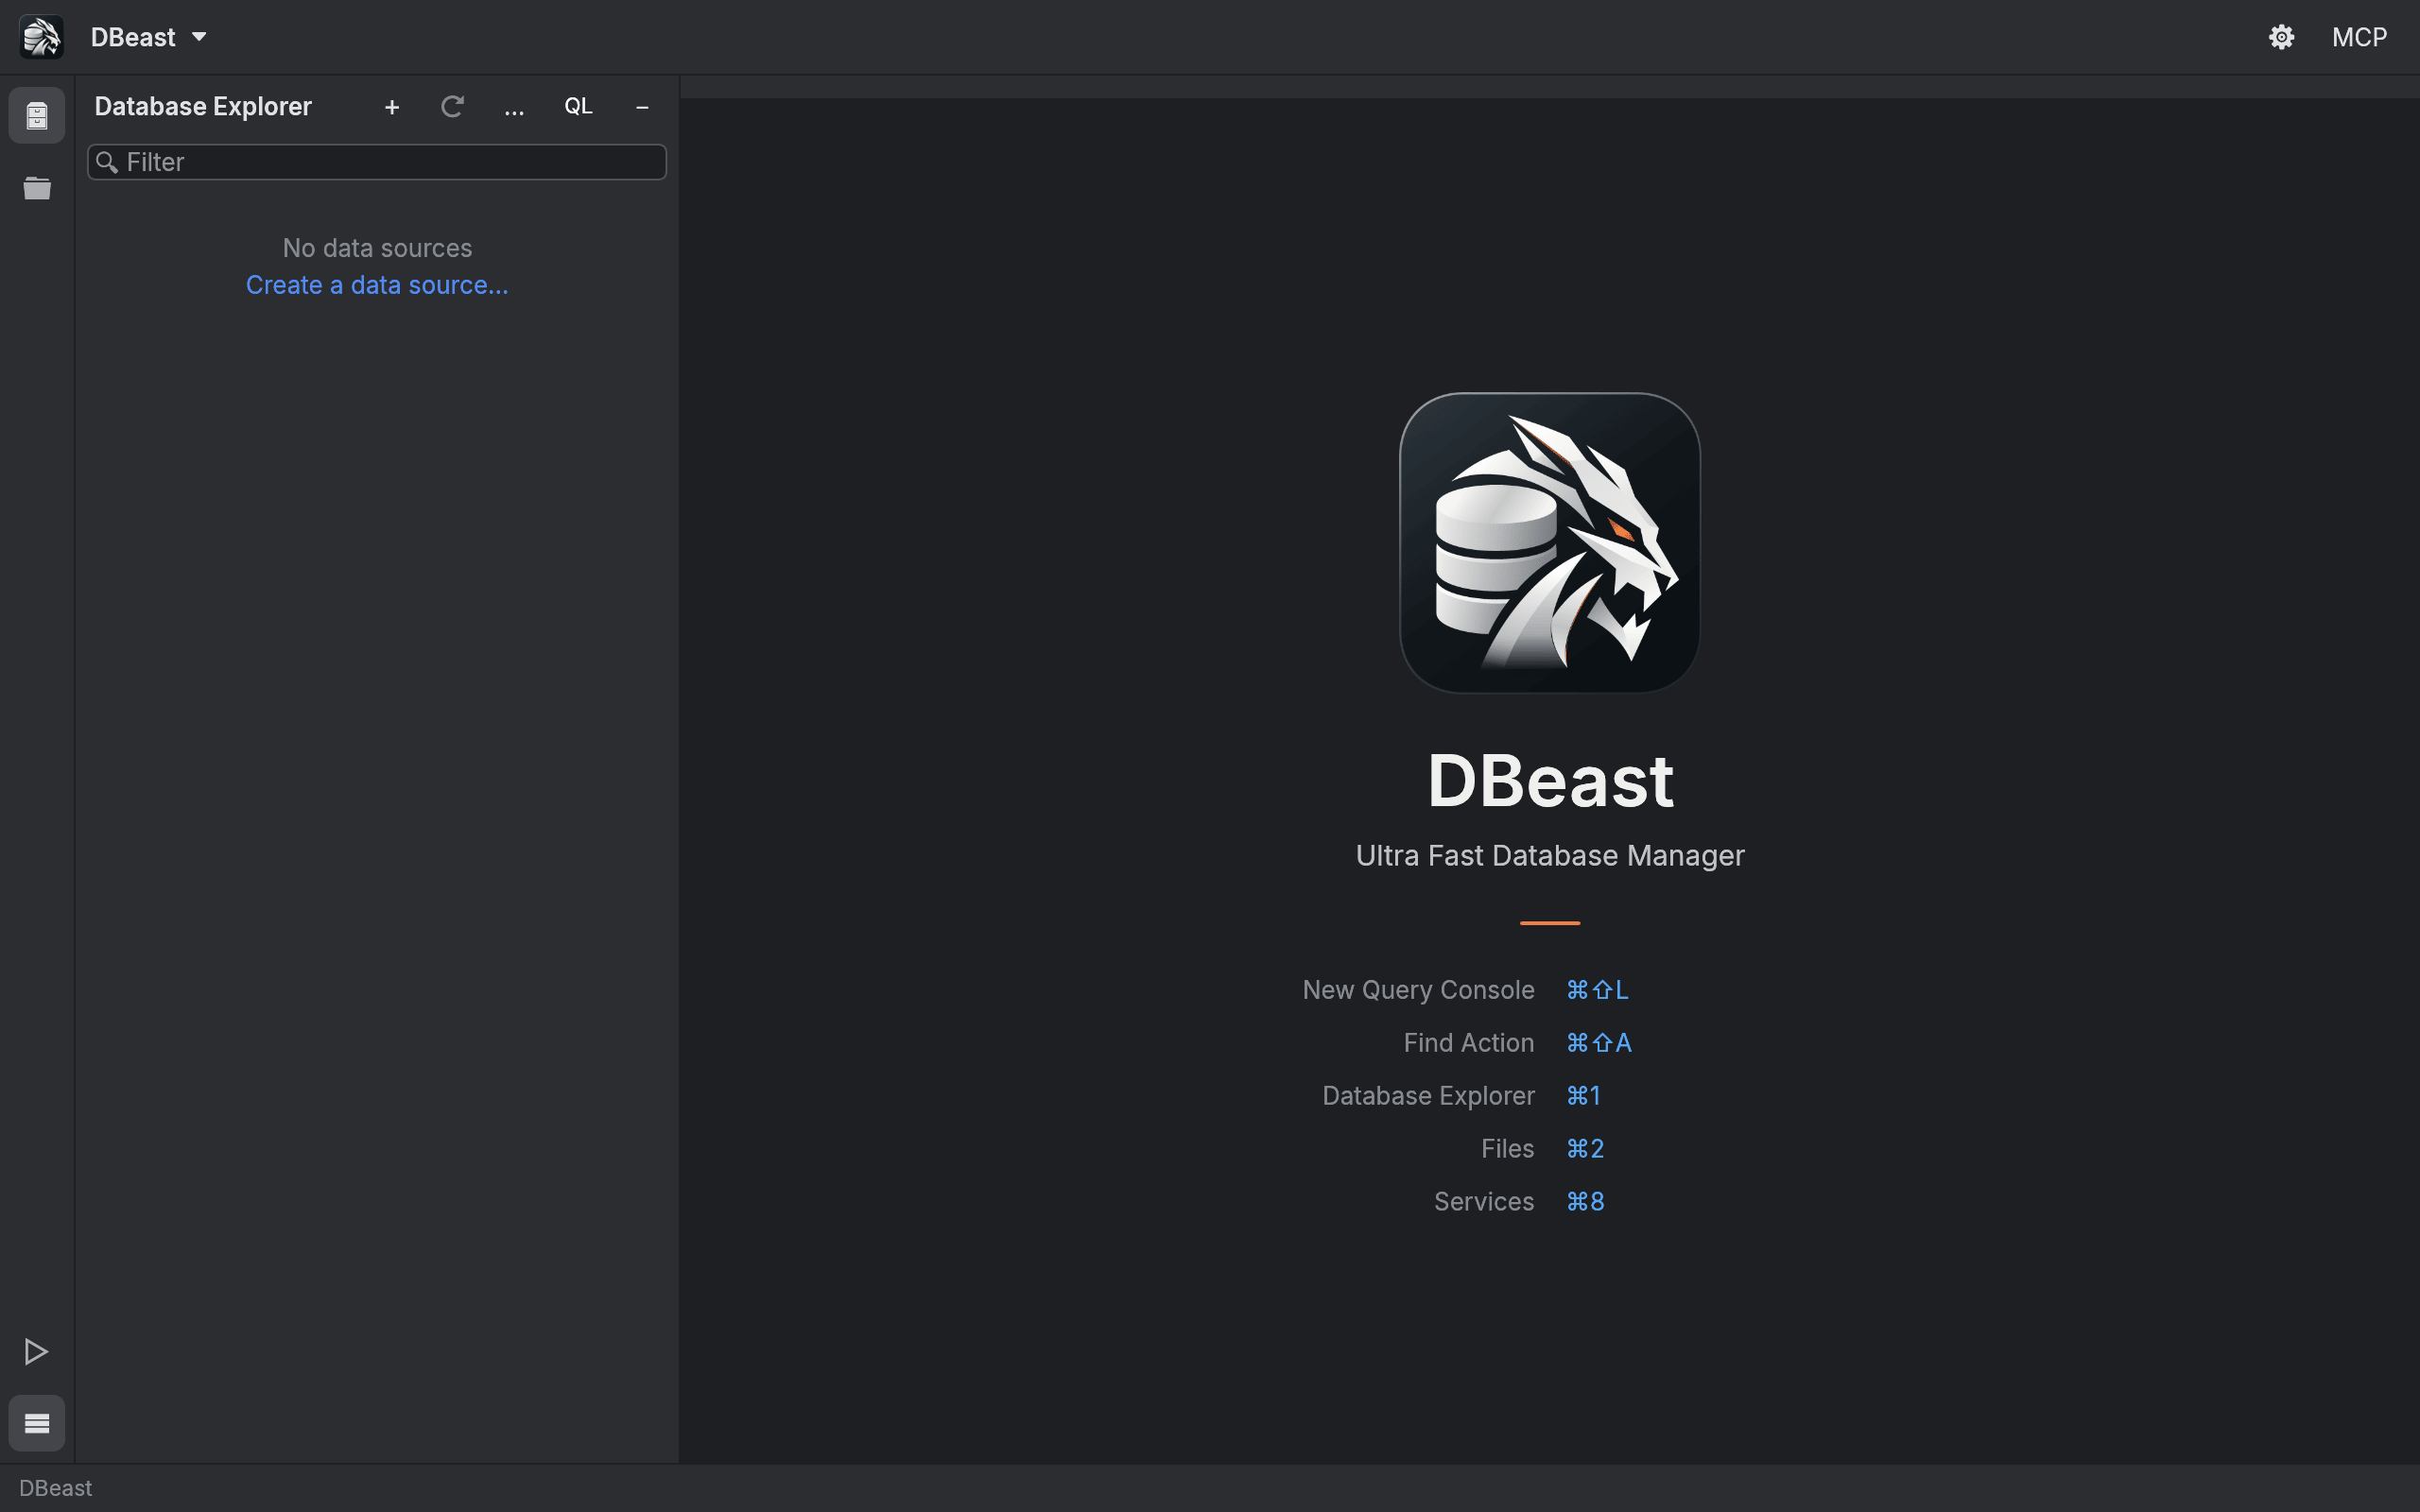Click the Database Explorer panel title
Screen dimensions: 2420x1512
[x=203, y=107]
